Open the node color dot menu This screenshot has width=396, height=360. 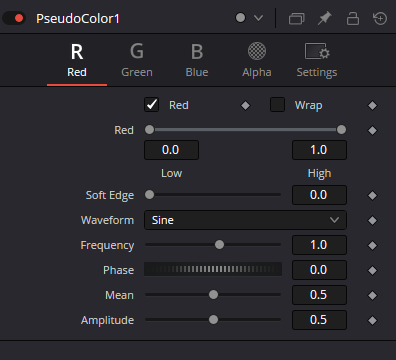pos(240,18)
